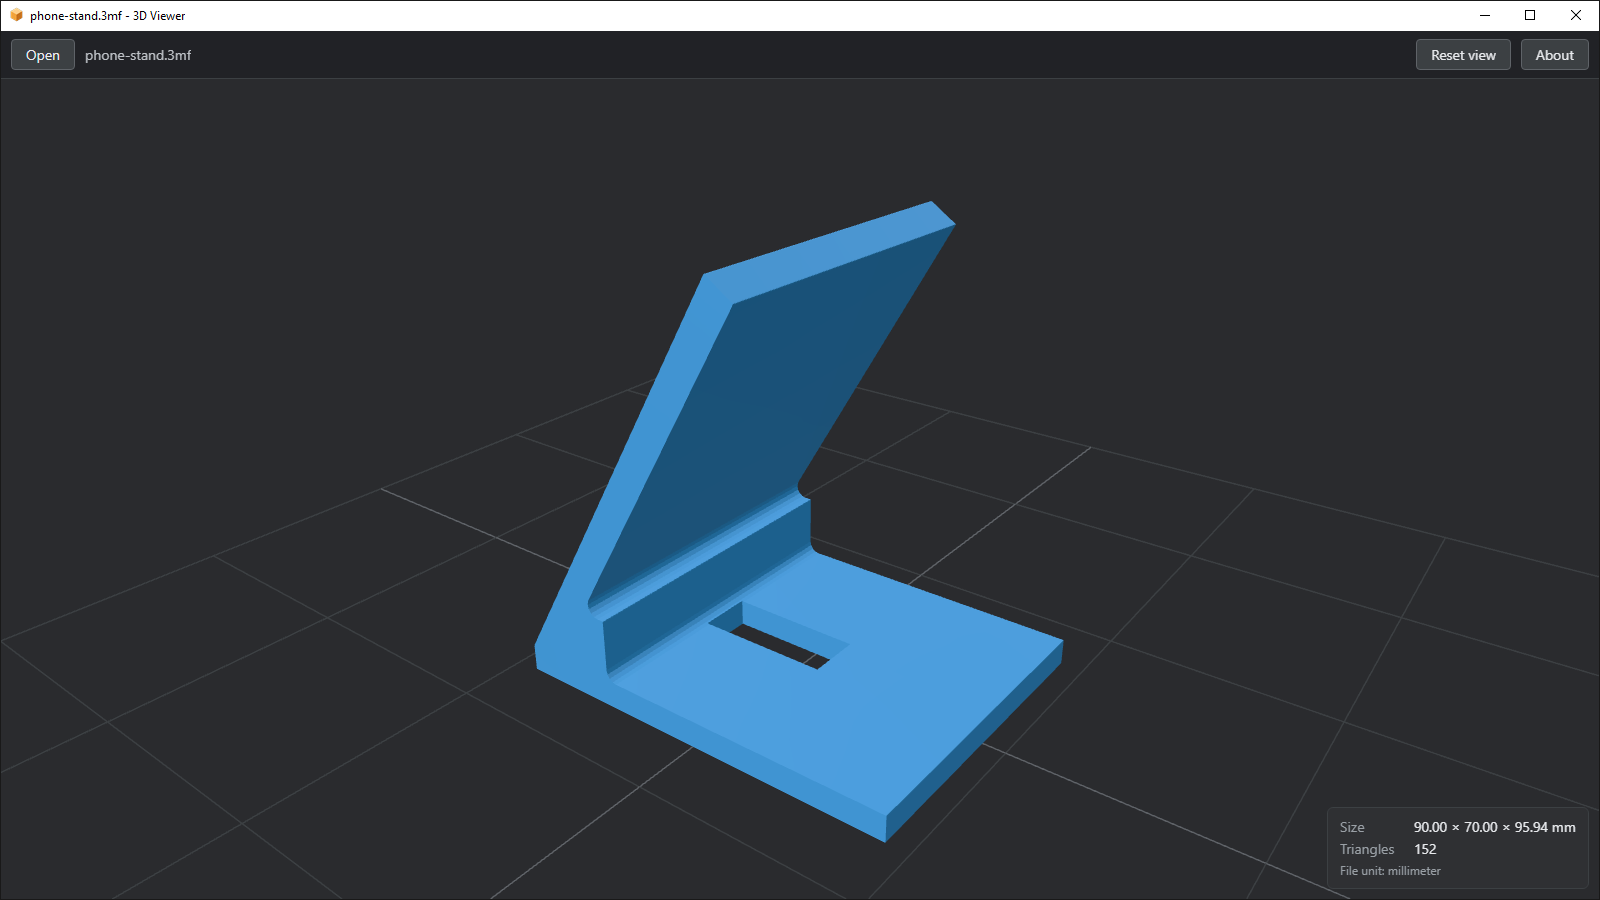
Task: Open the About dialog
Action: coord(1555,55)
